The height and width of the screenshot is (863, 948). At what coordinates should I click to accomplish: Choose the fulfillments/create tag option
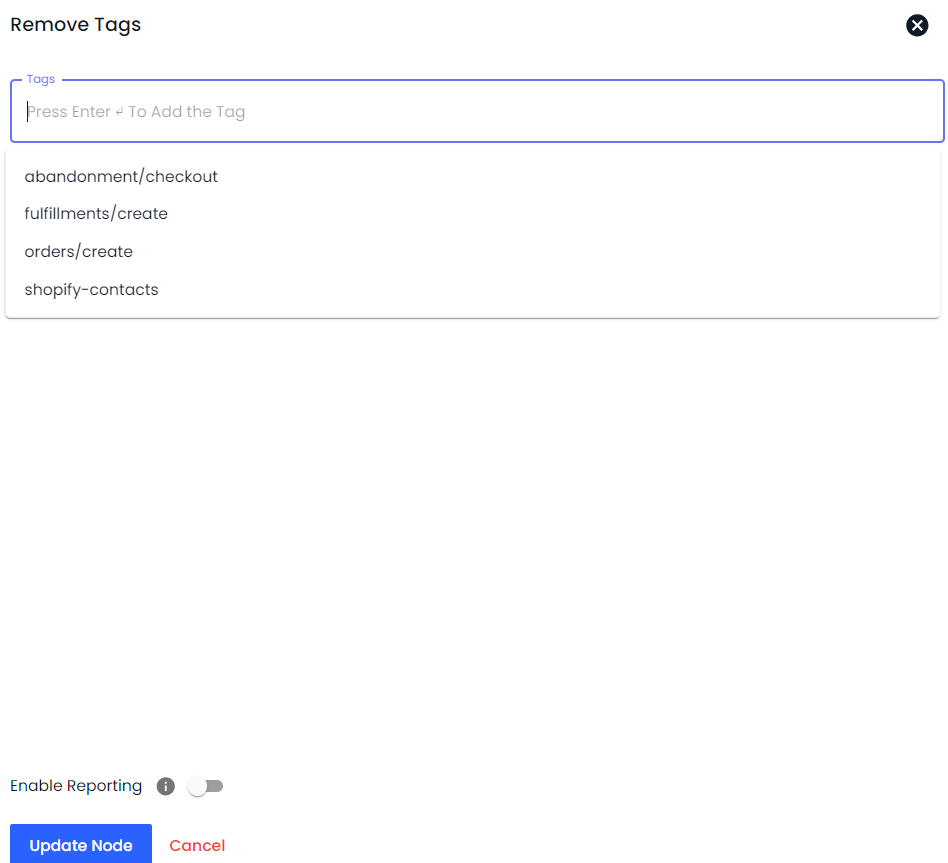(96, 214)
